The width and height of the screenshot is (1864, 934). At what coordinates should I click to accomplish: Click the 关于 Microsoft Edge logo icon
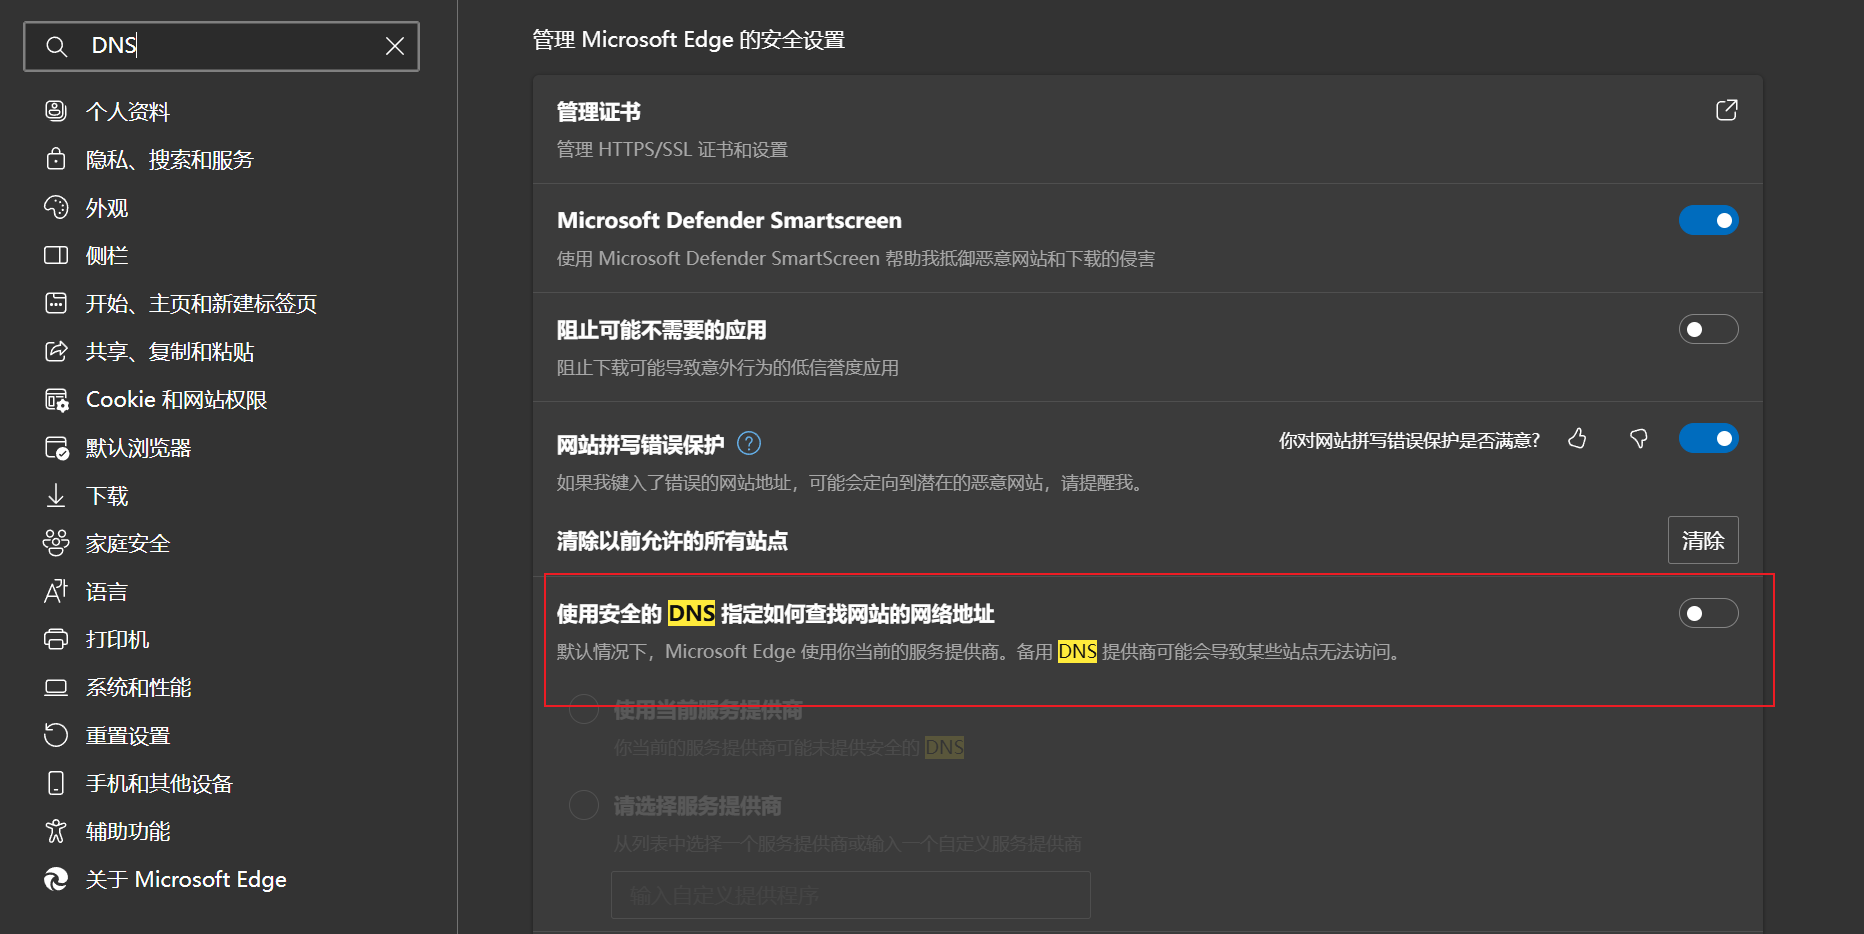click(56, 879)
